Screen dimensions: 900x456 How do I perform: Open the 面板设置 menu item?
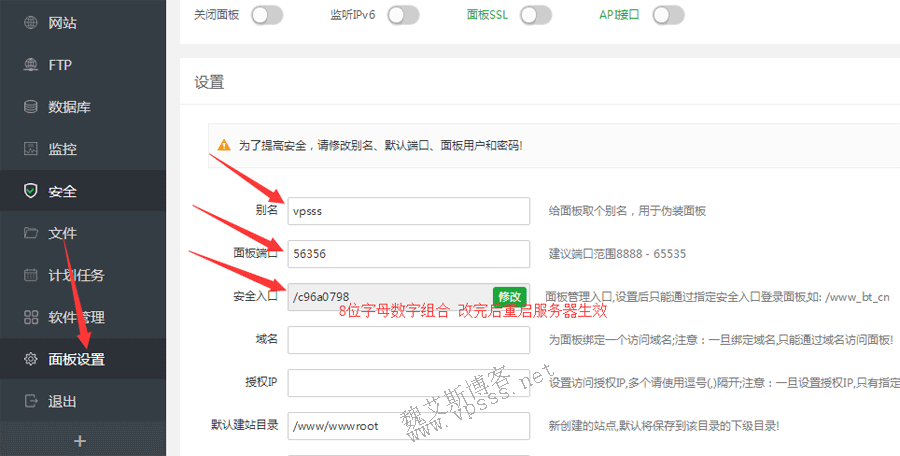tap(76, 359)
